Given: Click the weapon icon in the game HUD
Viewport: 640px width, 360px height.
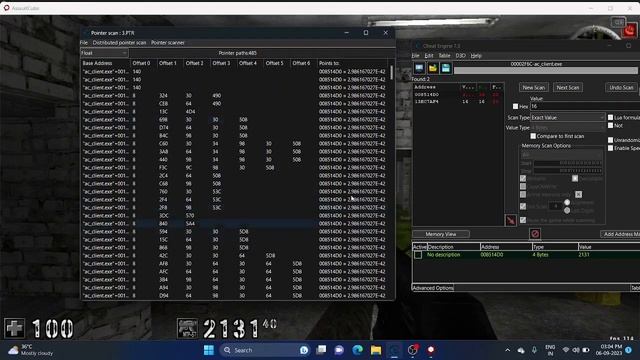Looking at the screenshot, I should [x=187, y=329].
